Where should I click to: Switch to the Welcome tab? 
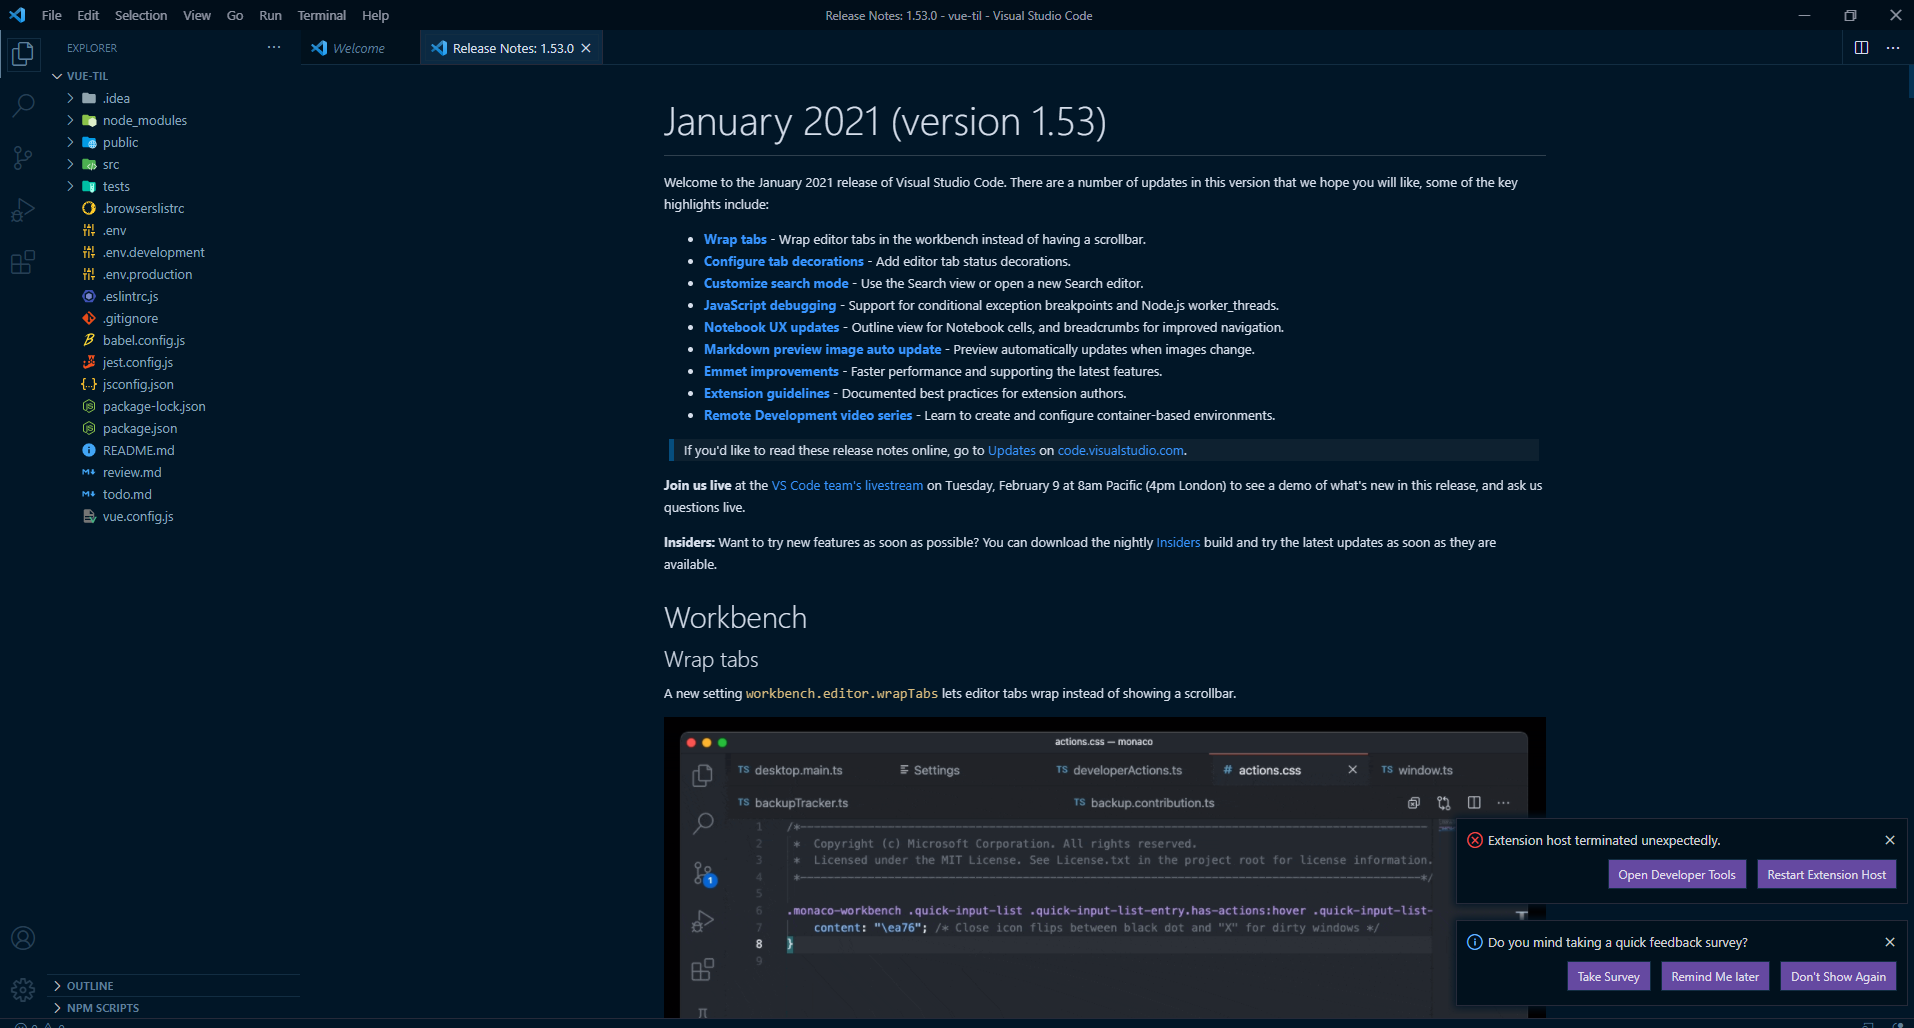click(x=359, y=48)
